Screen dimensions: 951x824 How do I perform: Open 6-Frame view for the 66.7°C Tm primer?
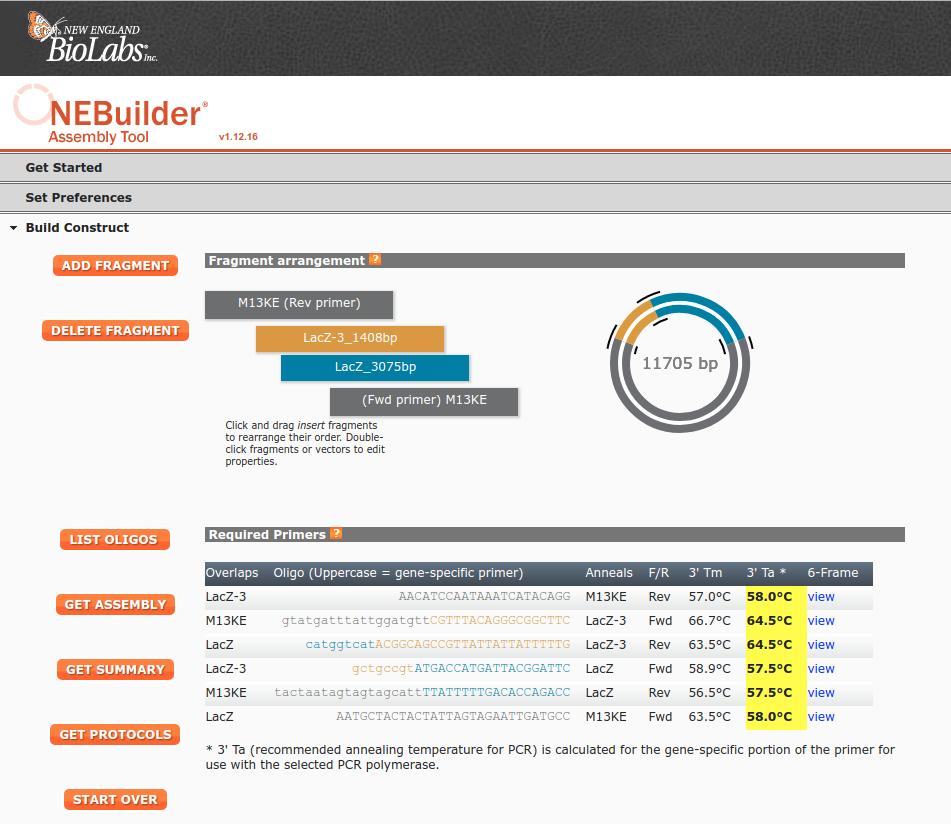click(x=821, y=620)
